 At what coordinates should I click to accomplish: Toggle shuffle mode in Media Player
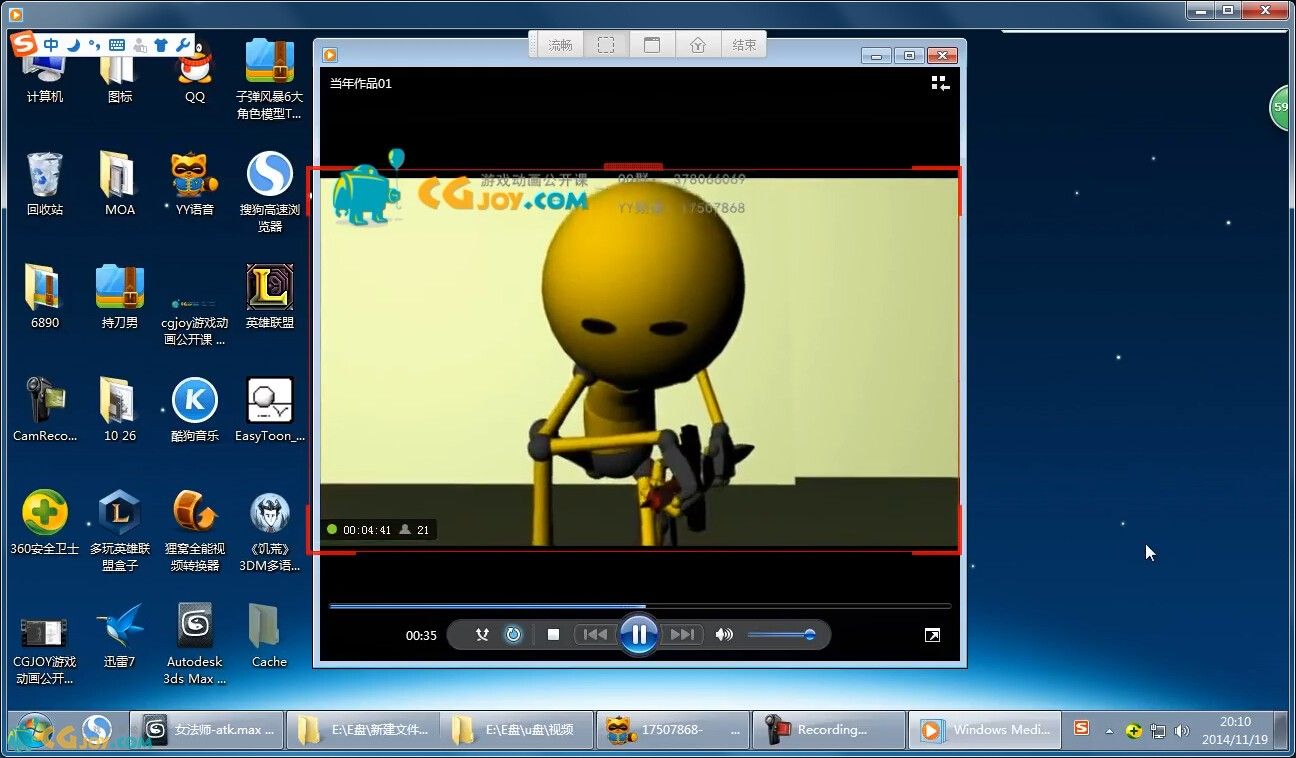coord(482,635)
